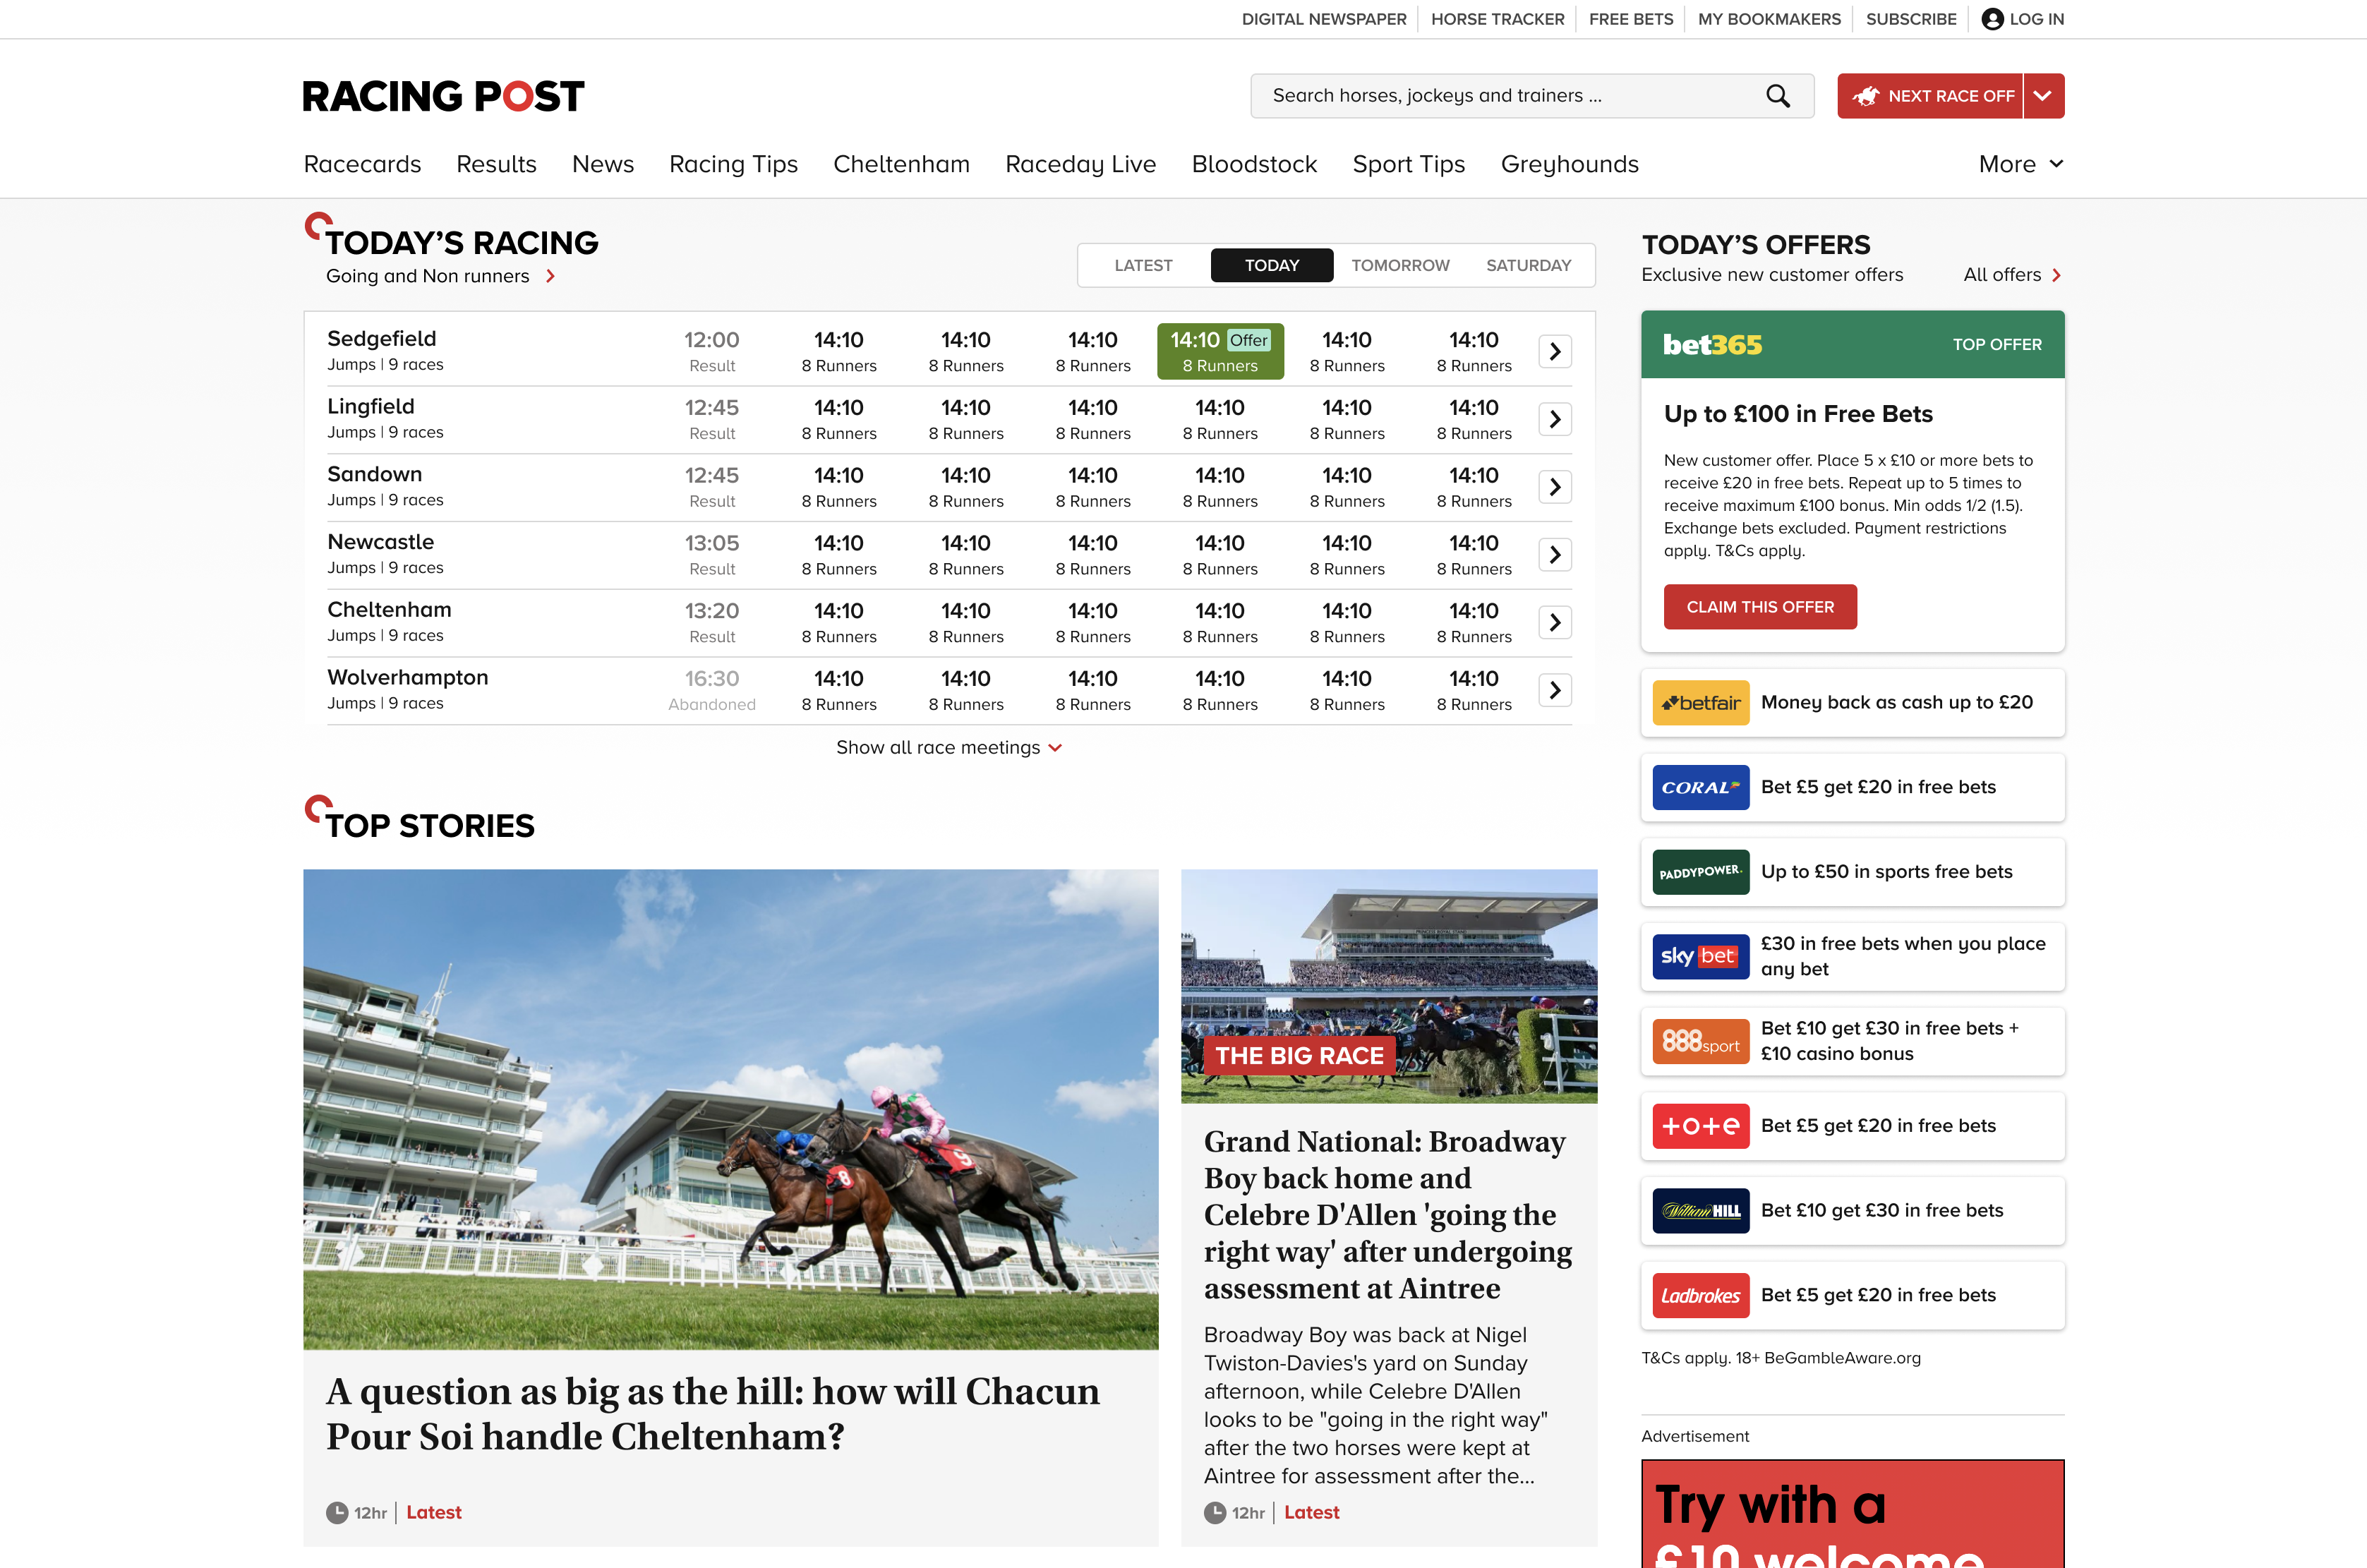Click the Try with a welcome advertisement

[x=1852, y=1514]
